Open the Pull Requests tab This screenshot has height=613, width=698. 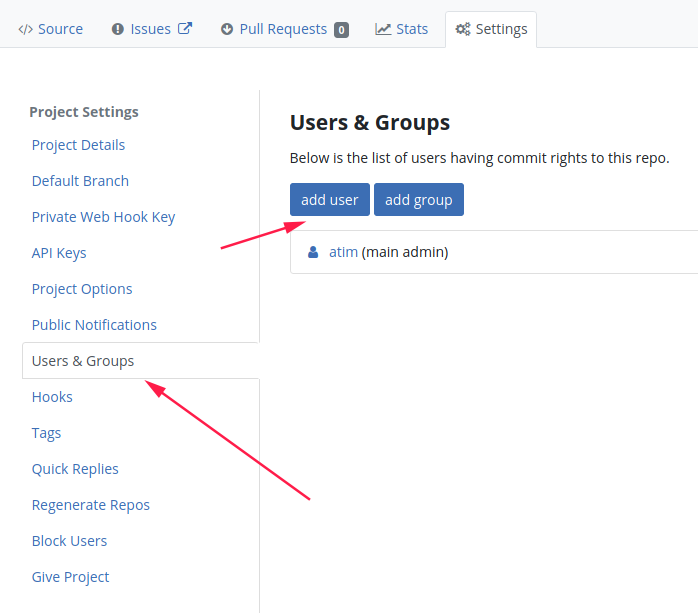tap(284, 29)
